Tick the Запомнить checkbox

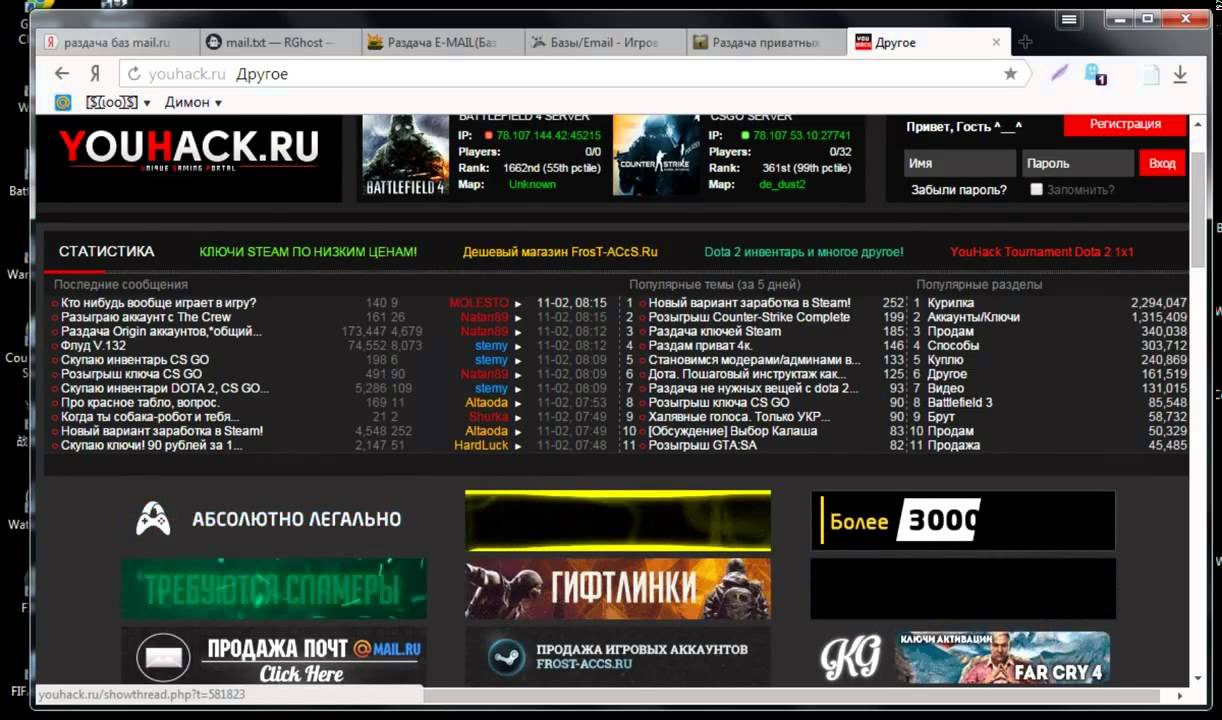pos(1036,189)
